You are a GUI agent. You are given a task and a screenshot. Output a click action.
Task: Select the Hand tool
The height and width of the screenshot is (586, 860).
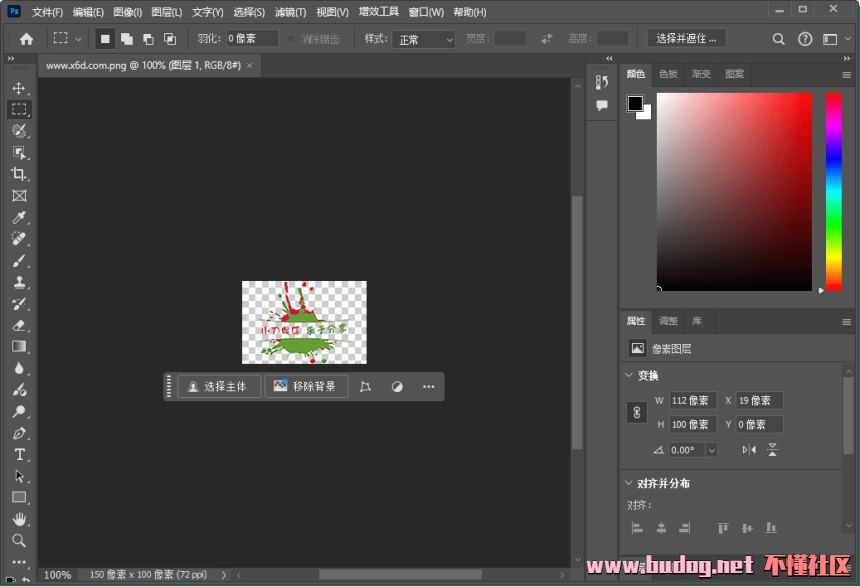tap(19, 519)
